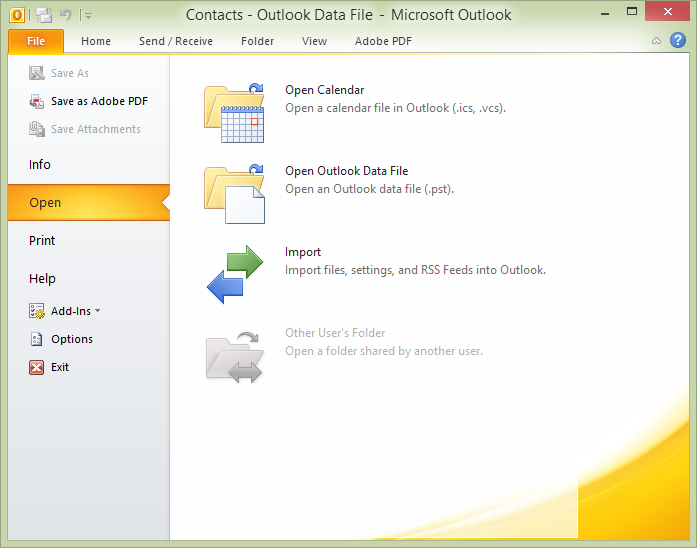Click the Save Attachments icon
This screenshot has height=548, width=697.
pyautogui.click(x=37, y=129)
